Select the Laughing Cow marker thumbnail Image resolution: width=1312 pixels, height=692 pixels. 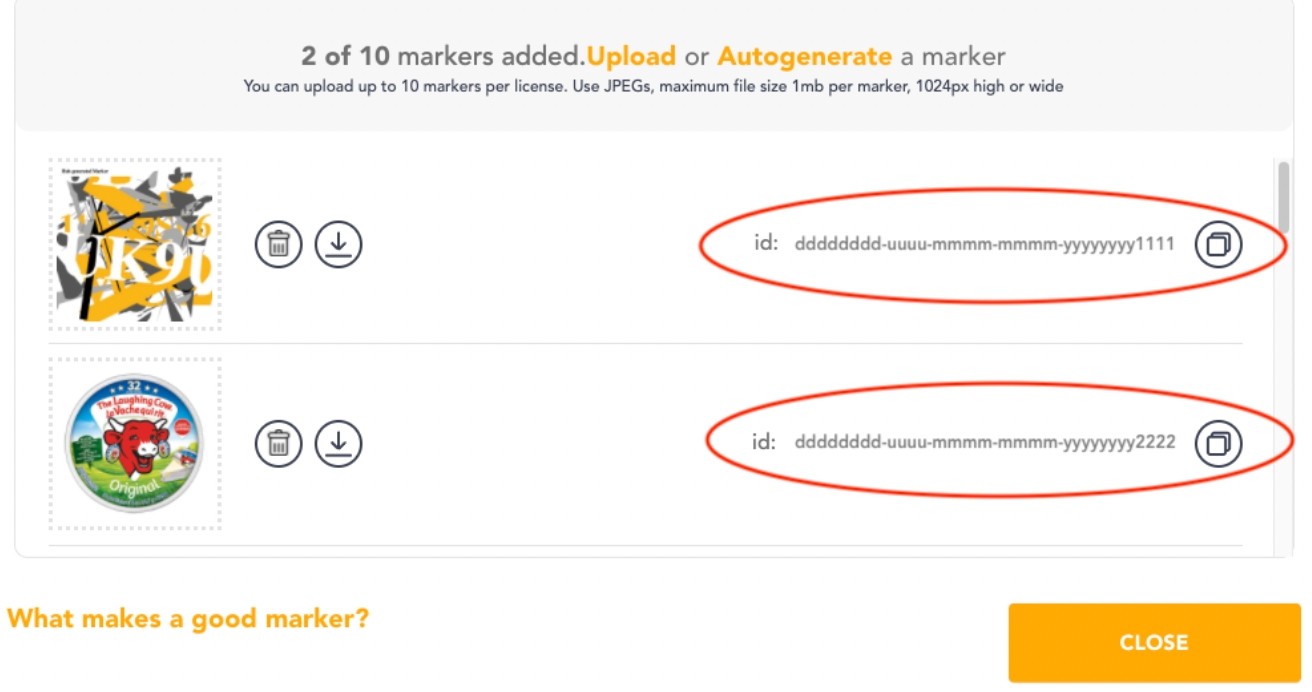coord(135,443)
